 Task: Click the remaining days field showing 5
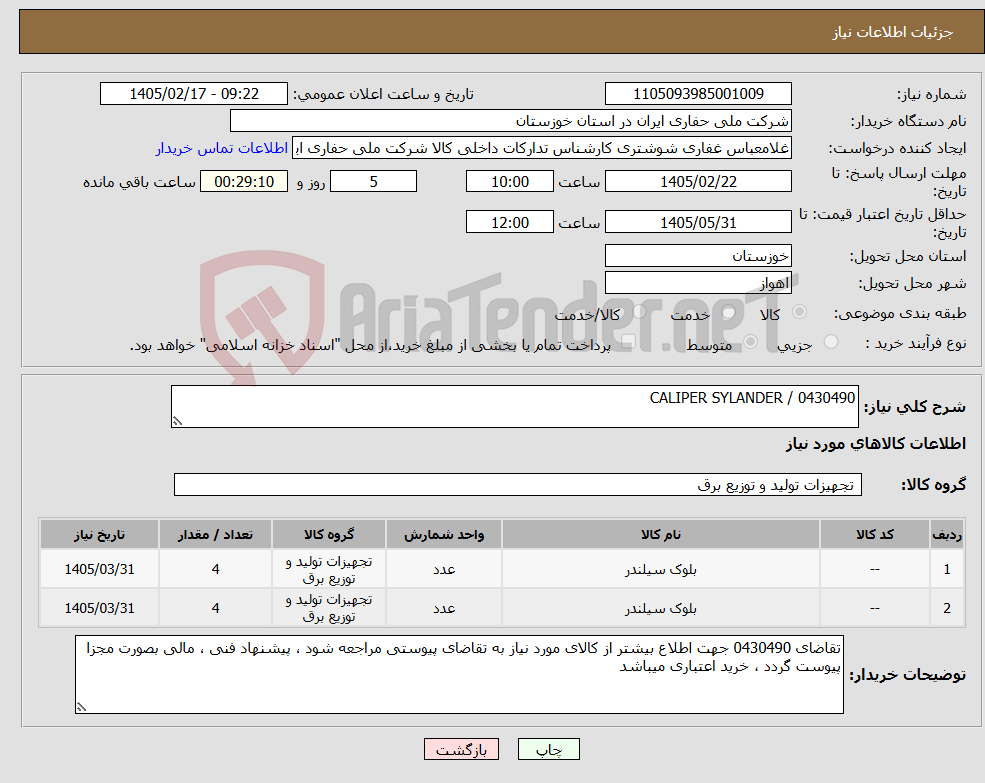point(373,182)
